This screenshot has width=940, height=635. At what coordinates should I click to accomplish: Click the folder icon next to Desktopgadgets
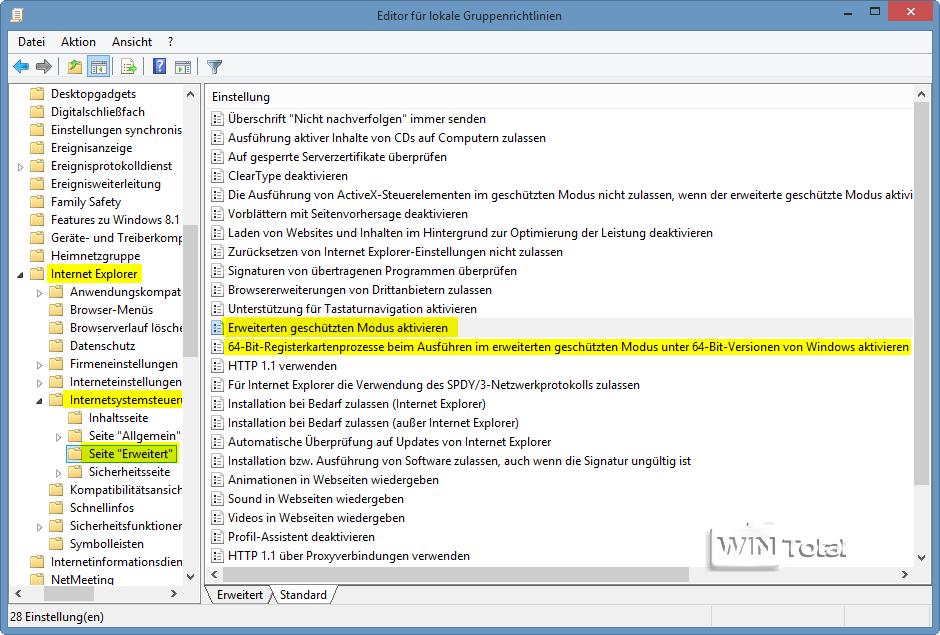(x=37, y=94)
